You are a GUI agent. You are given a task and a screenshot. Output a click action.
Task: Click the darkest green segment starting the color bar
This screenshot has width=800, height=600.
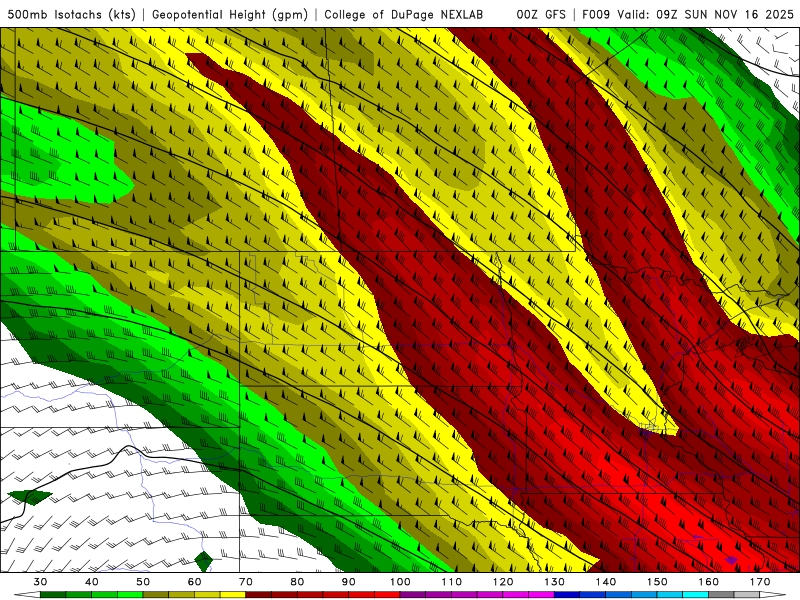click(53, 595)
